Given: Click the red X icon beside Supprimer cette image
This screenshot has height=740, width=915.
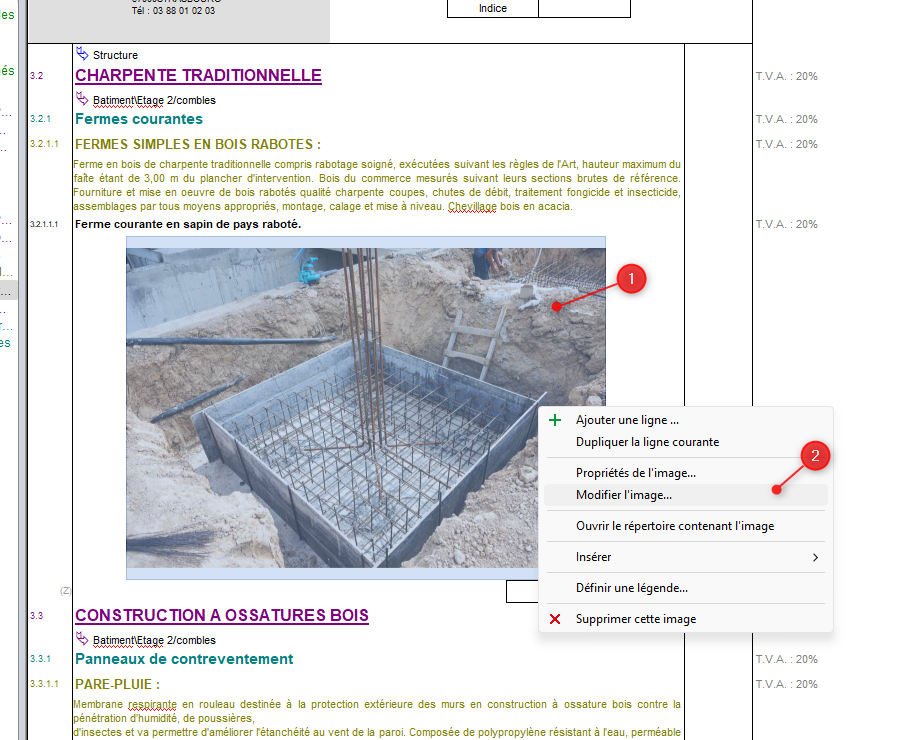Looking at the screenshot, I should pyautogui.click(x=555, y=619).
